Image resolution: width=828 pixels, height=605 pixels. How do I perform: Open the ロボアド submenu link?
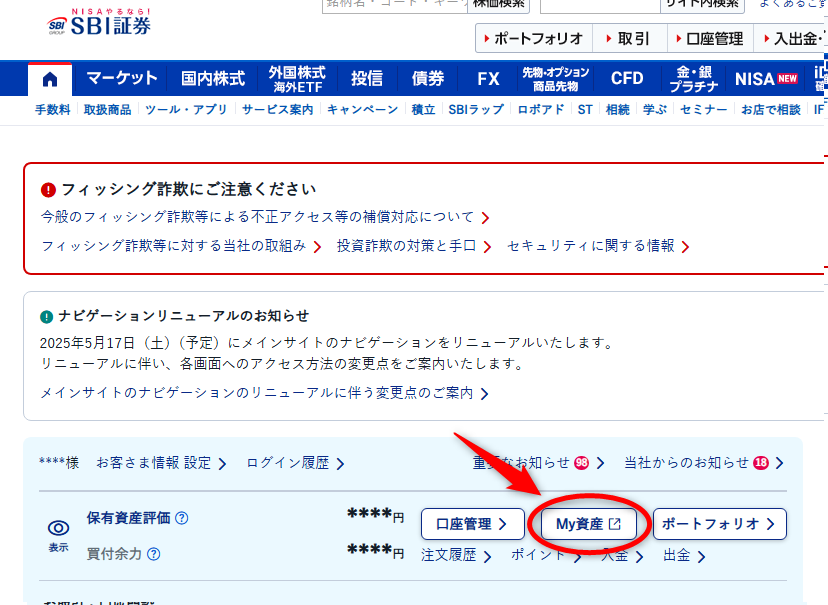pyautogui.click(x=541, y=109)
